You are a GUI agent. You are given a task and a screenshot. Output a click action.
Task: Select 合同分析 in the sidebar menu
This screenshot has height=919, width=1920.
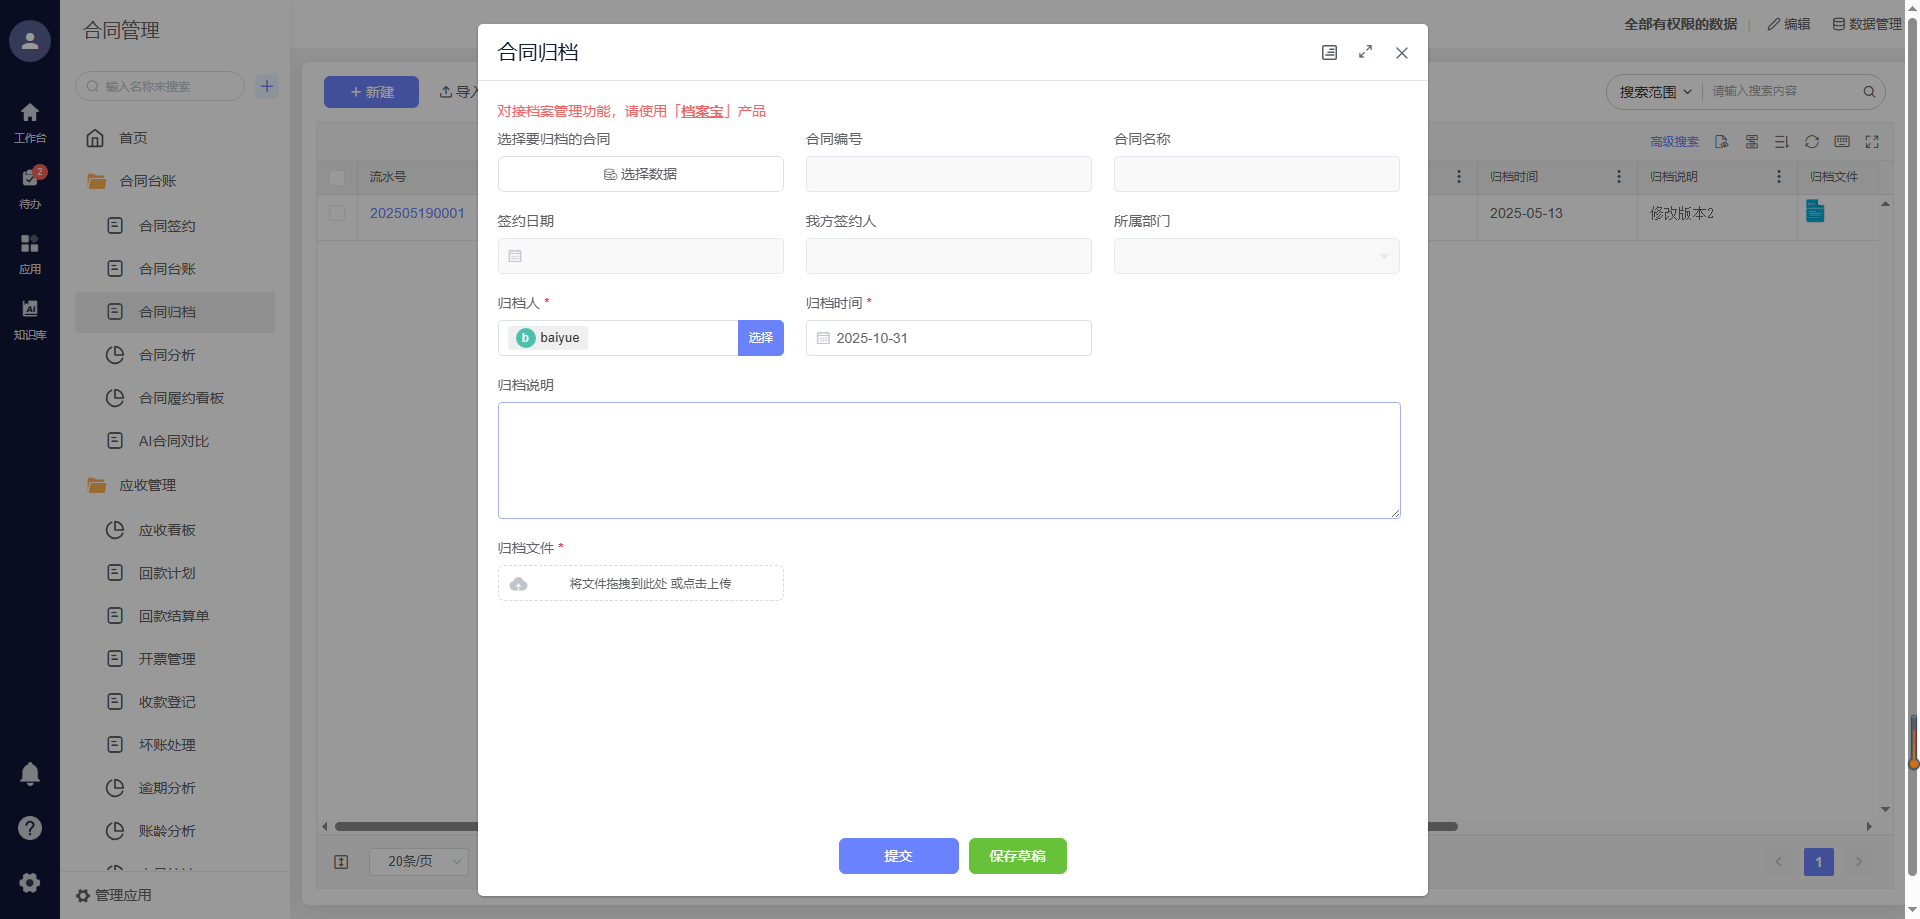(x=167, y=355)
